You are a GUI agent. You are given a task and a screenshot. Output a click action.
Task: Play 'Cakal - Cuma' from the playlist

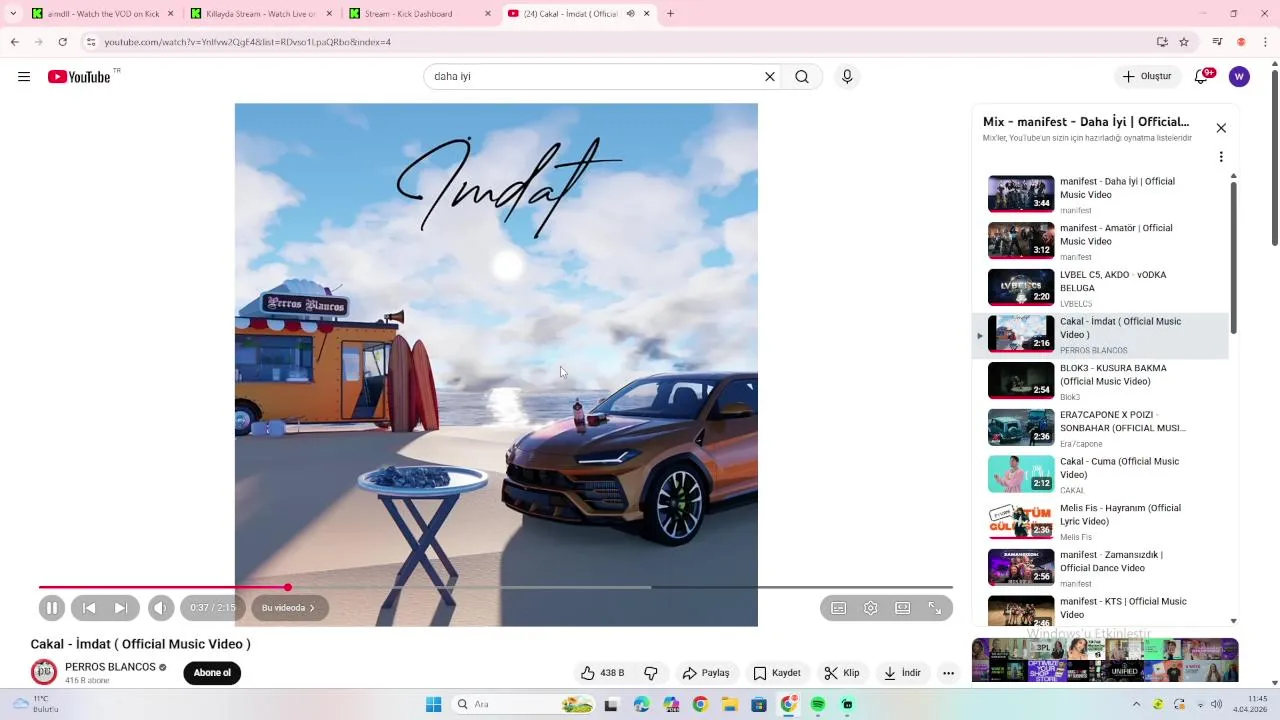(1101, 475)
